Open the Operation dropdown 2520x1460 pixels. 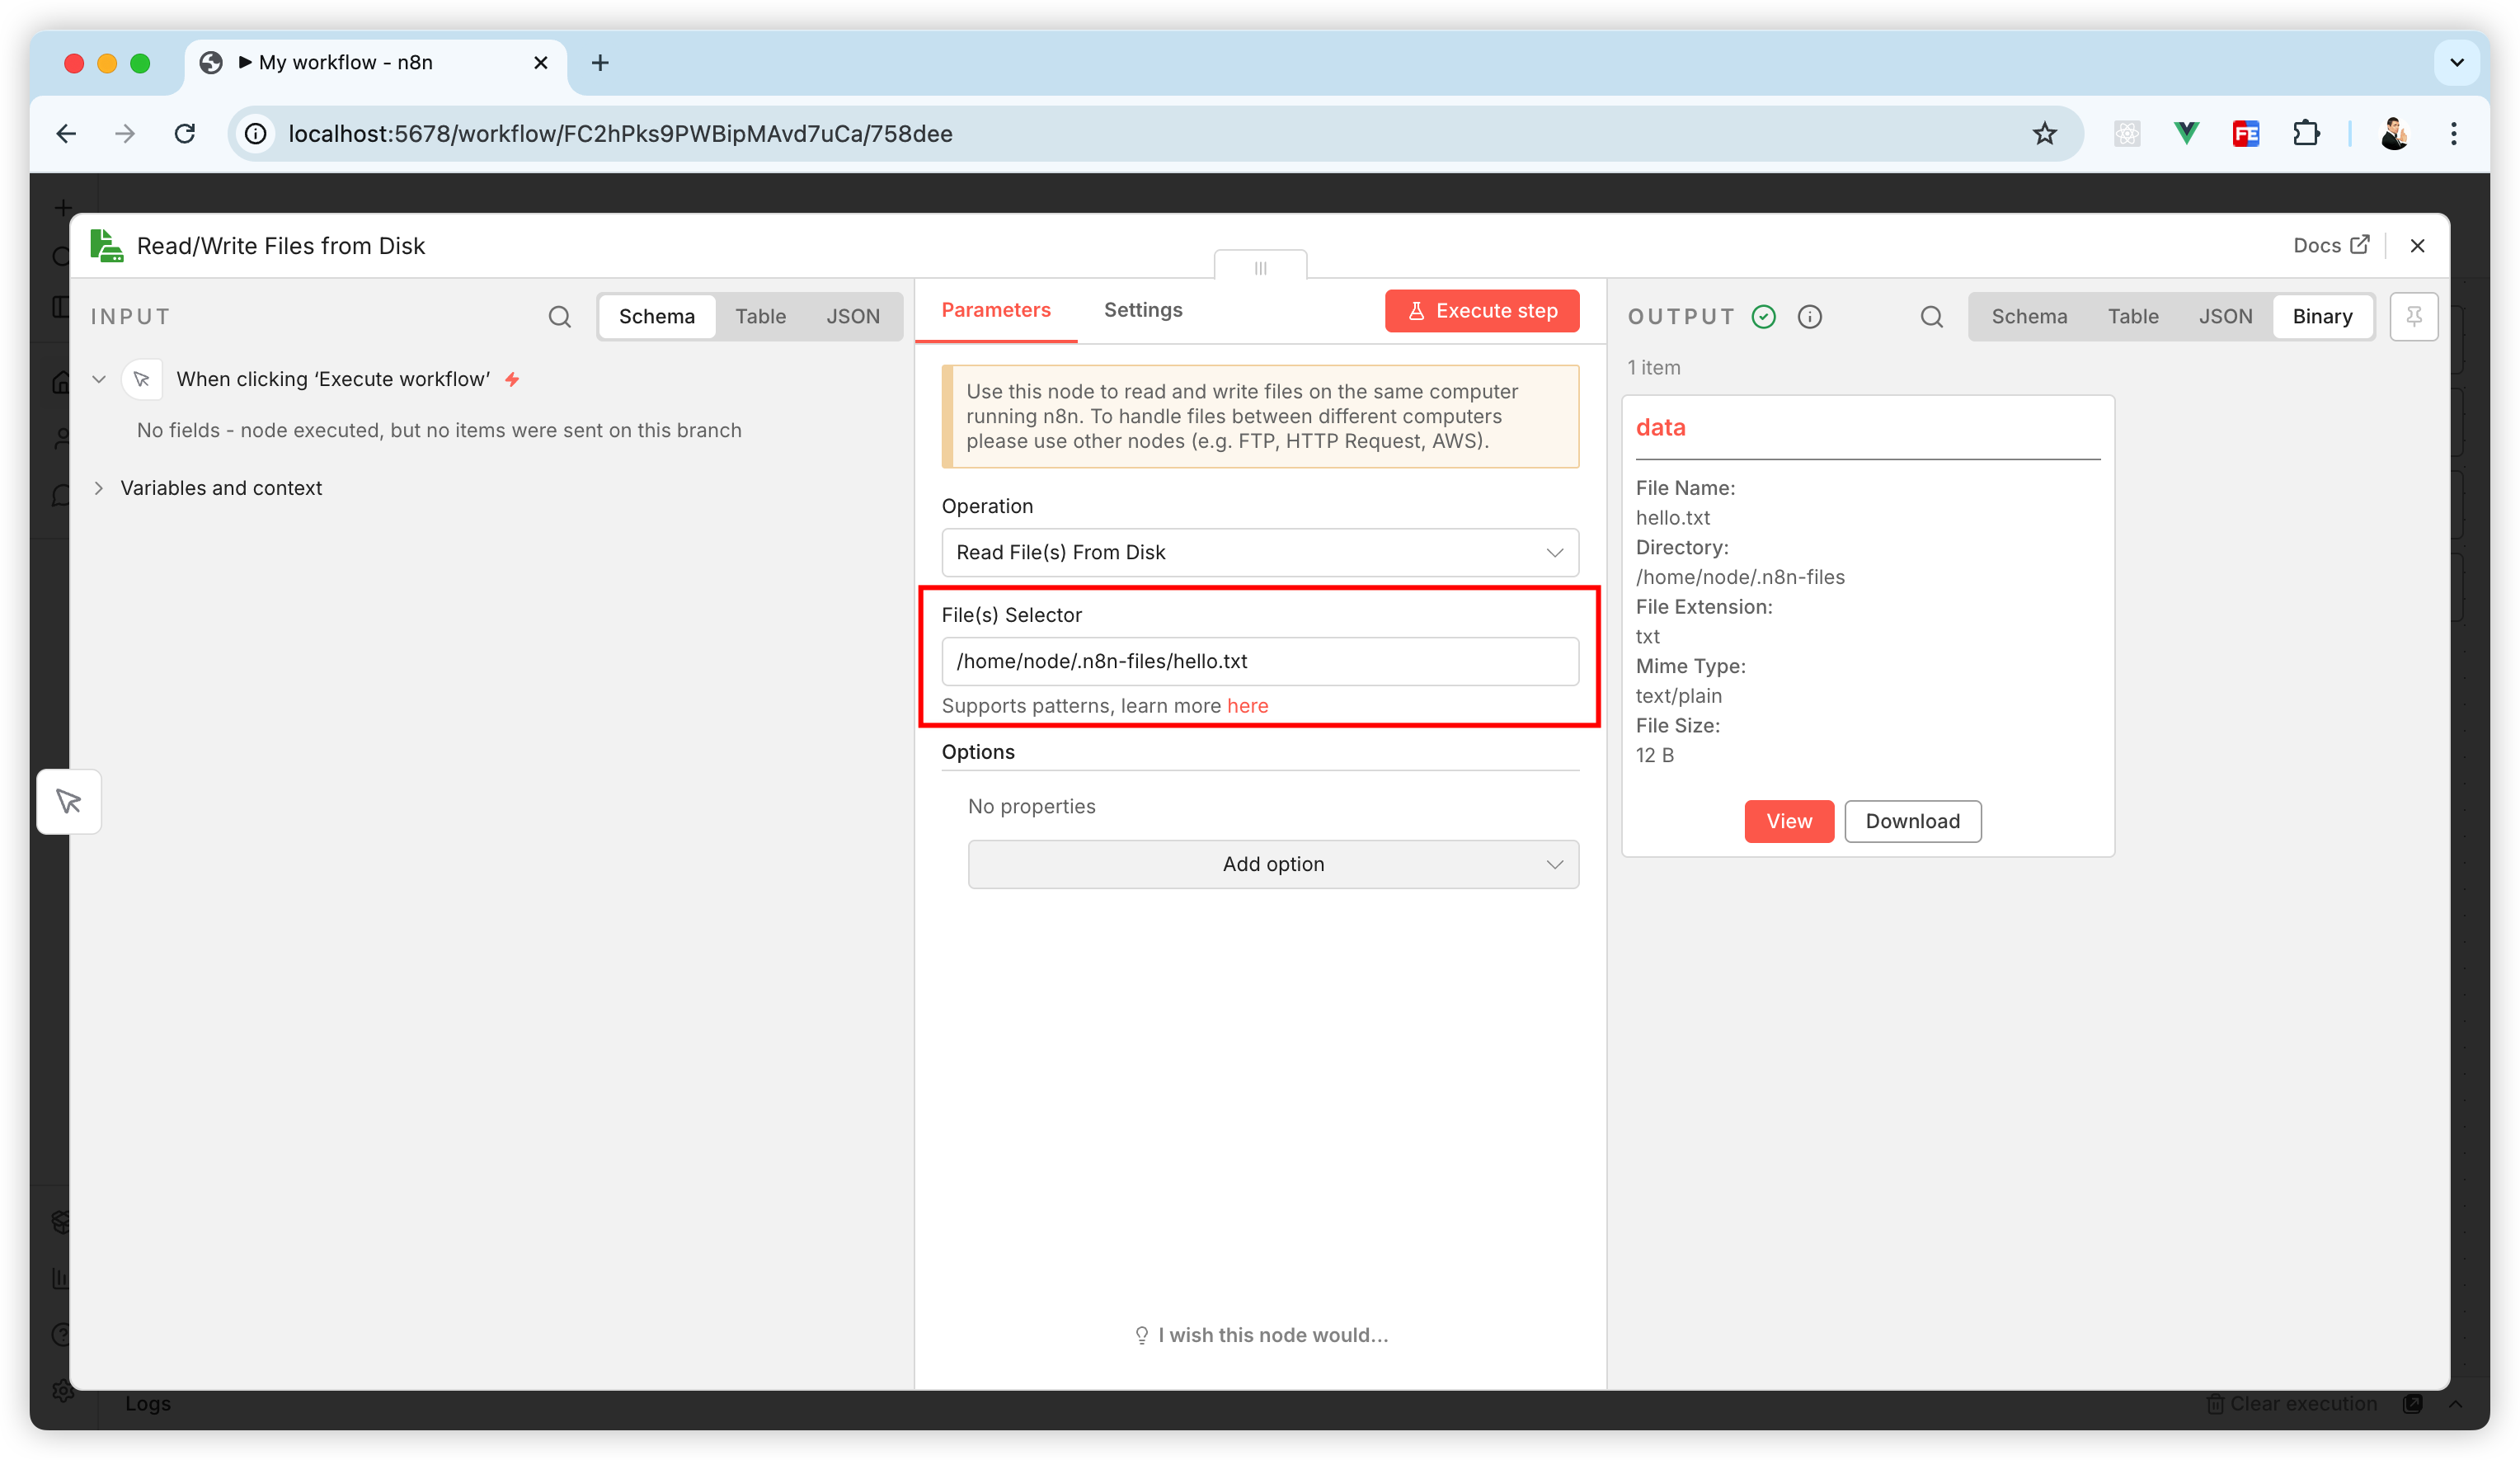tap(1259, 552)
